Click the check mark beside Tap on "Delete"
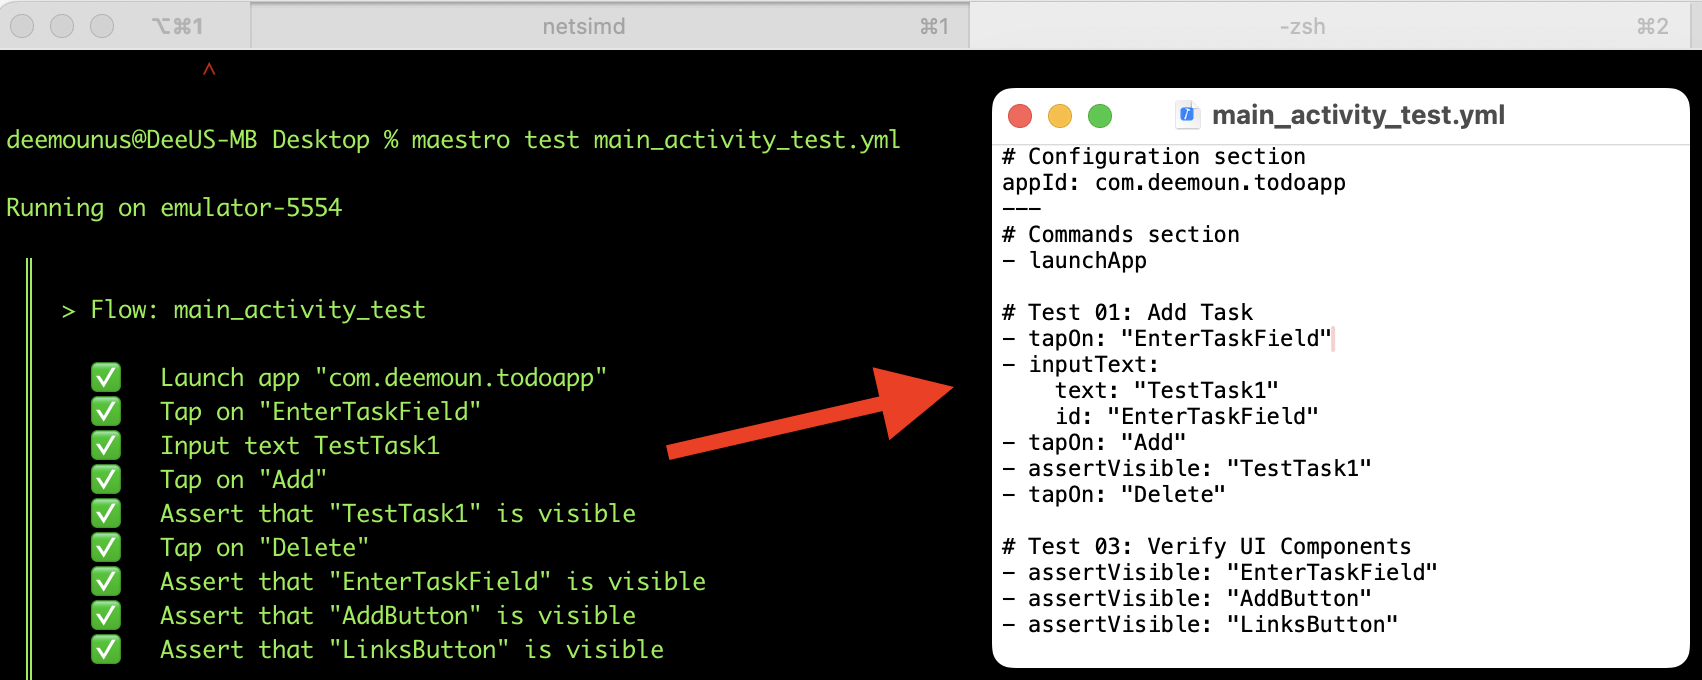 (x=106, y=548)
